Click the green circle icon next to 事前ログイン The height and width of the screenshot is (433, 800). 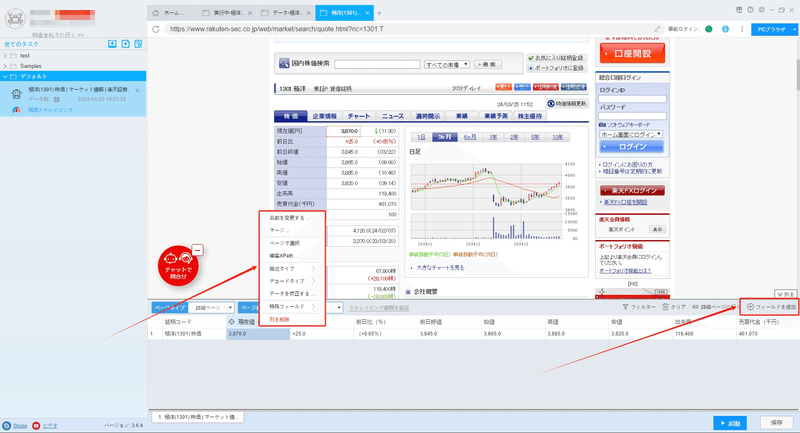(709, 29)
